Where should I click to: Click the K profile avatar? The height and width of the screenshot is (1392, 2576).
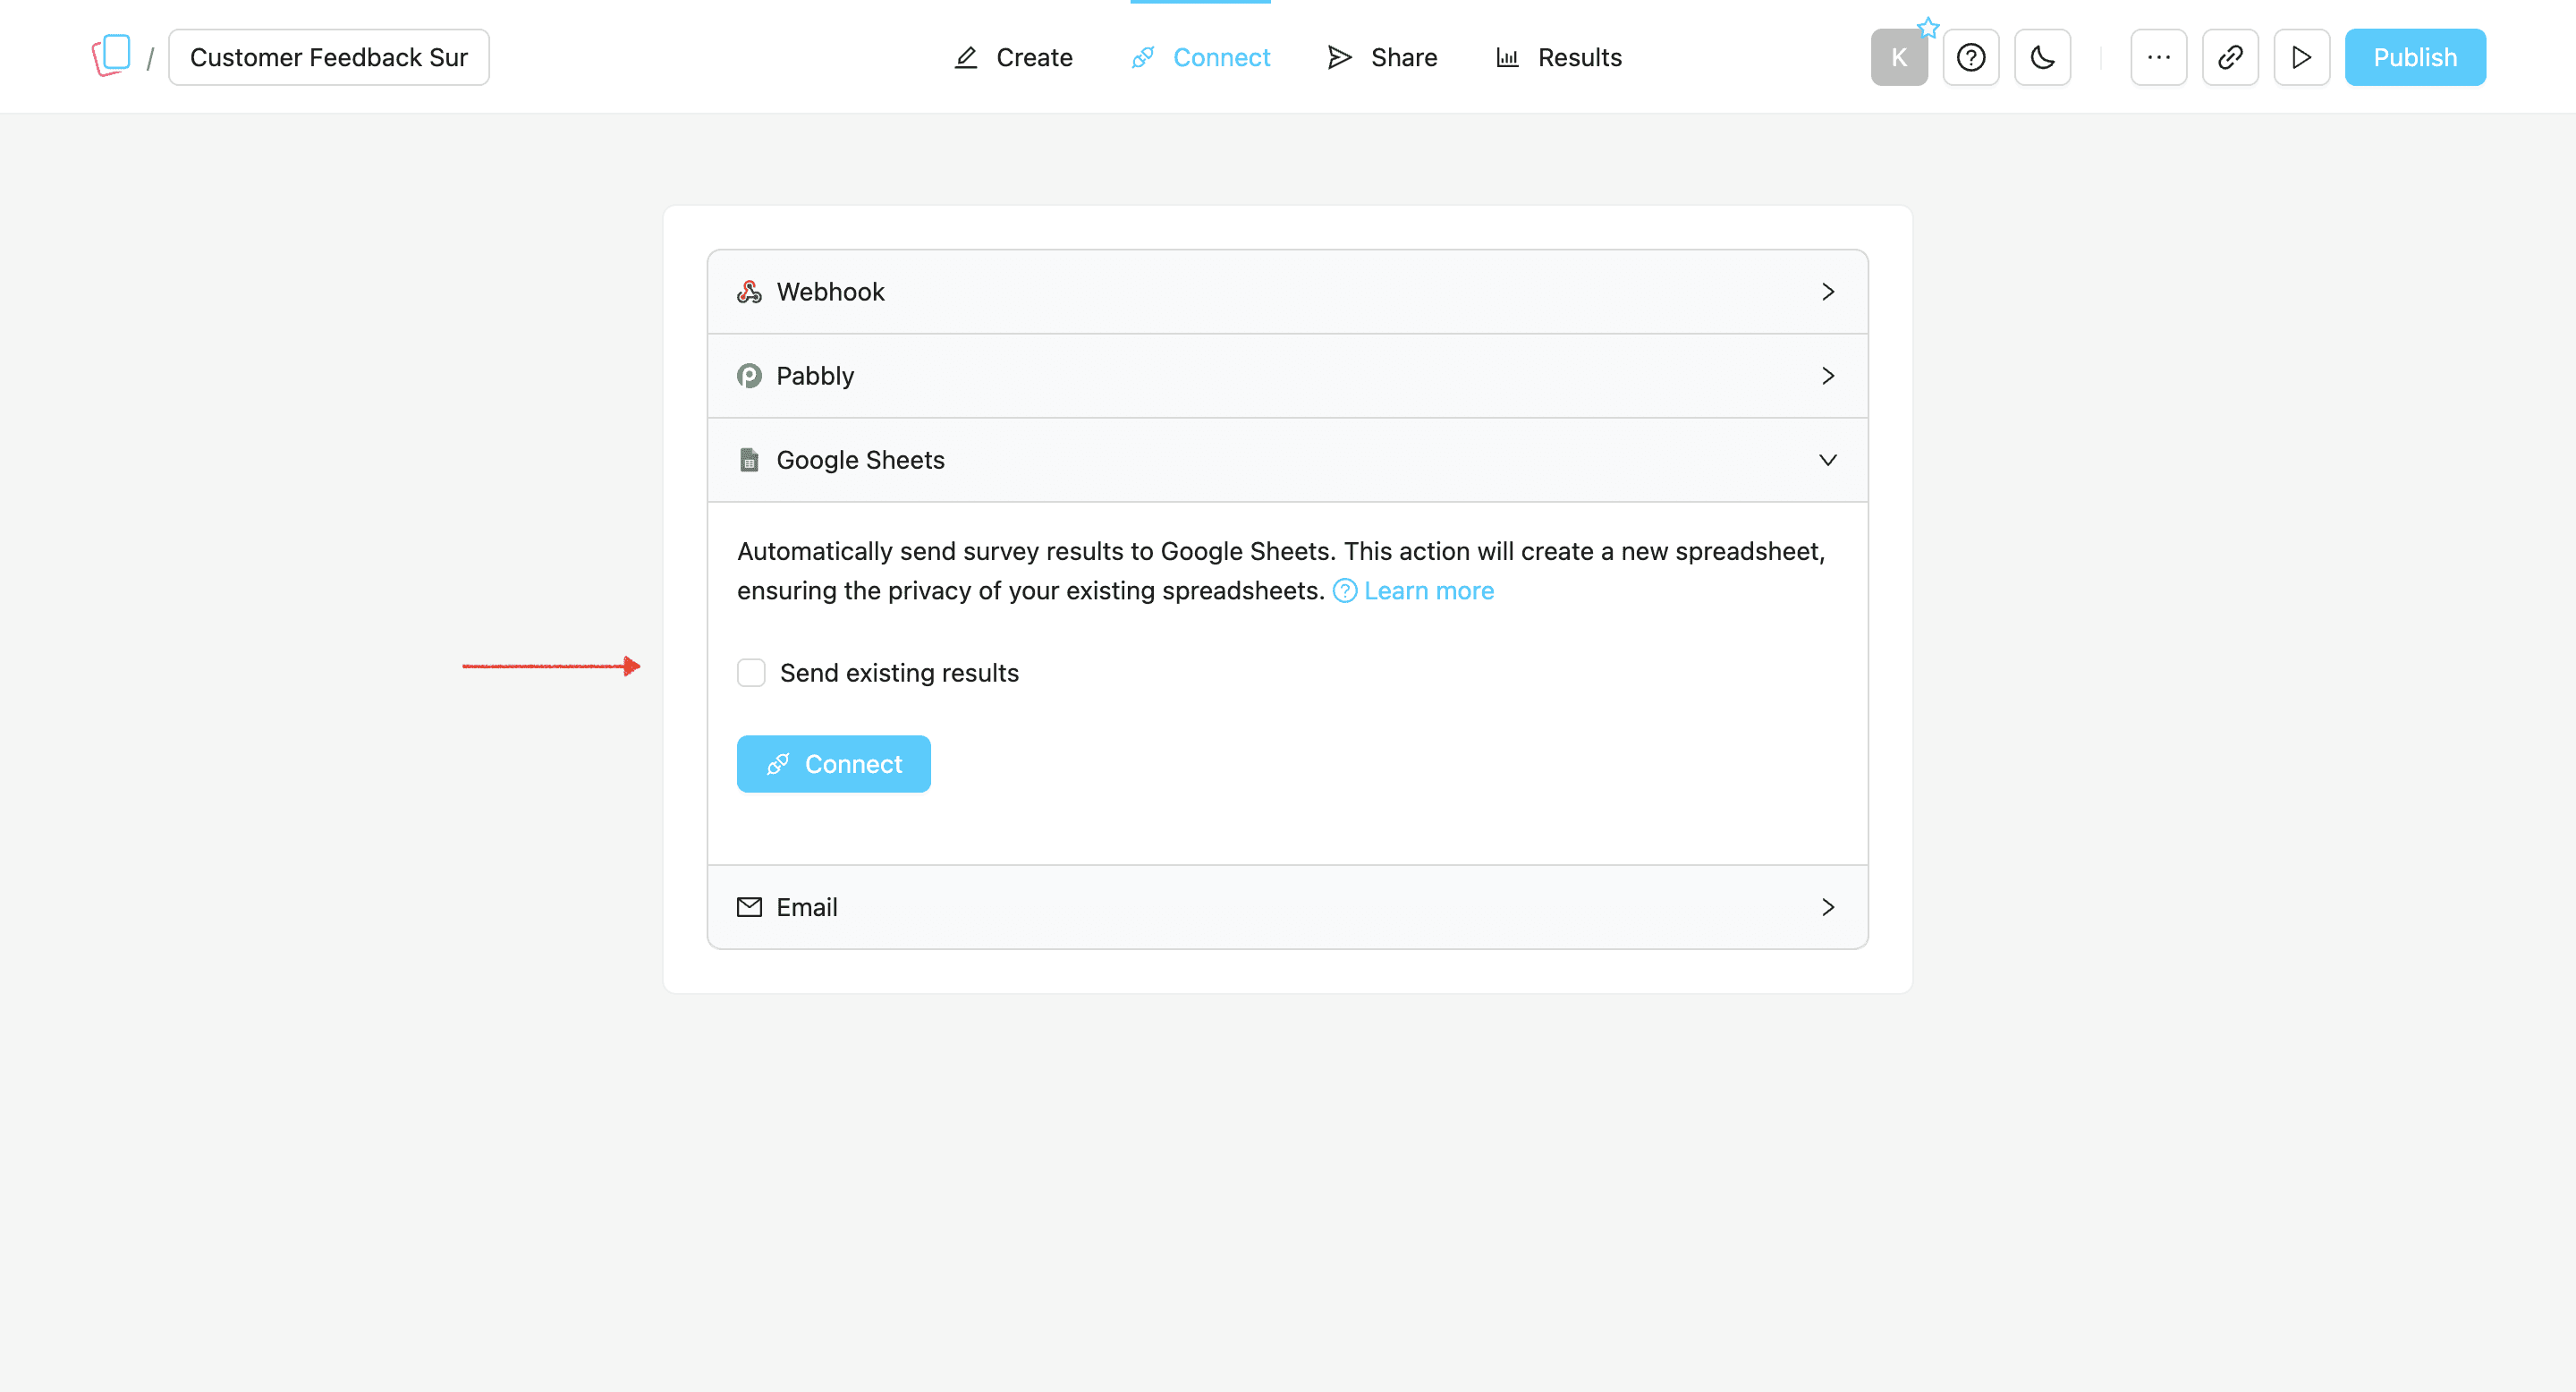[1899, 57]
